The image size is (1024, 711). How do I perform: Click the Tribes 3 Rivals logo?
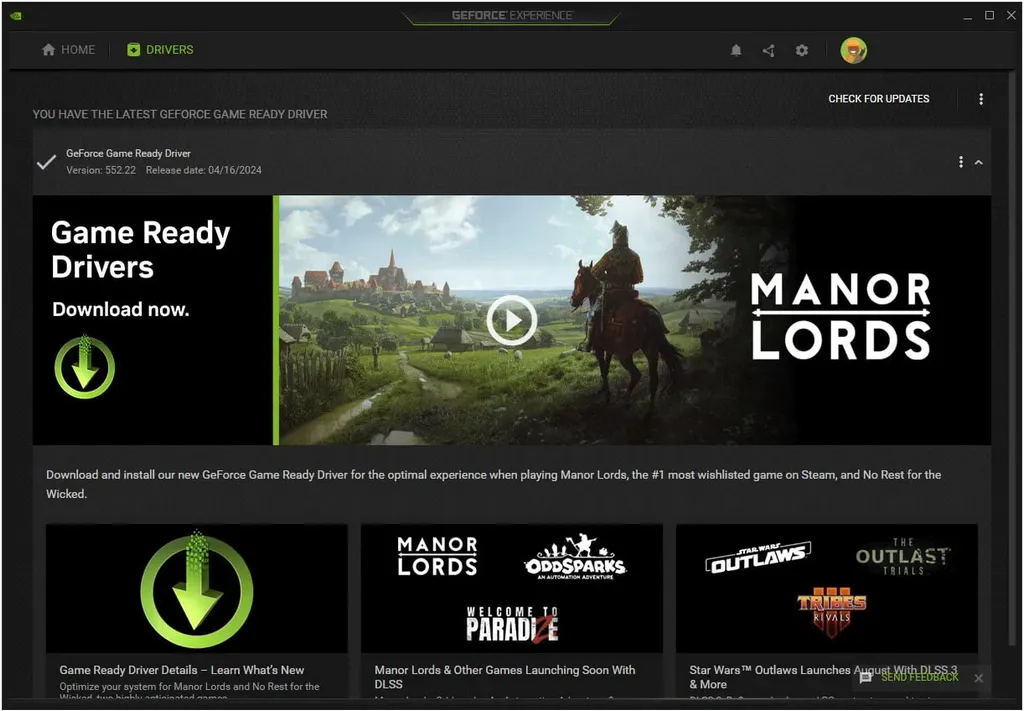(x=831, y=611)
